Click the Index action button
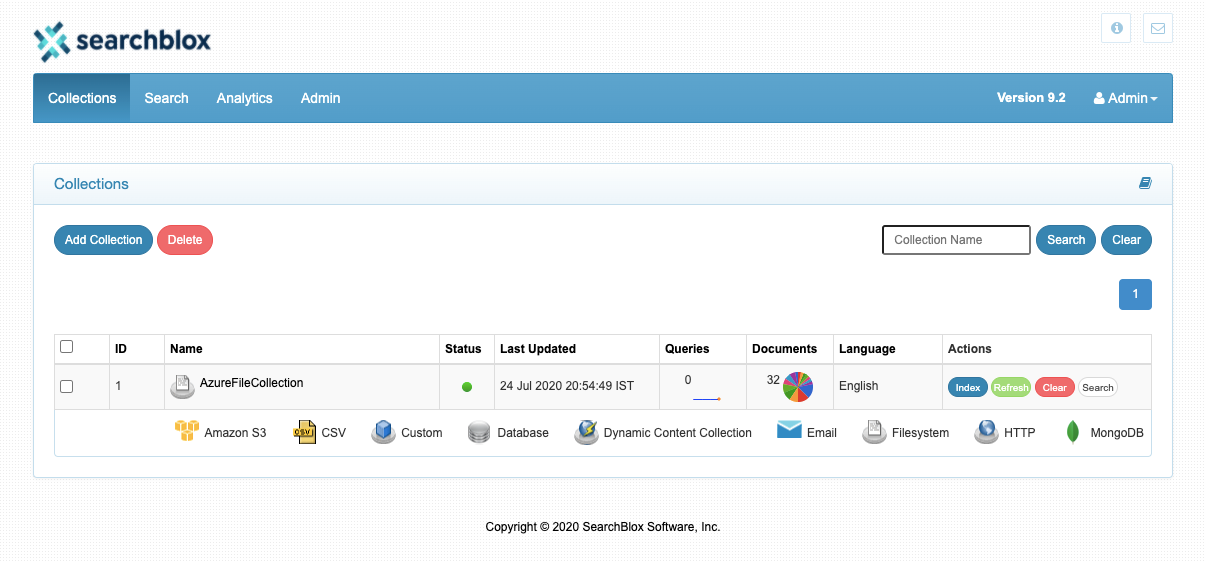The height and width of the screenshot is (561, 1205). [x=968, y=387]
